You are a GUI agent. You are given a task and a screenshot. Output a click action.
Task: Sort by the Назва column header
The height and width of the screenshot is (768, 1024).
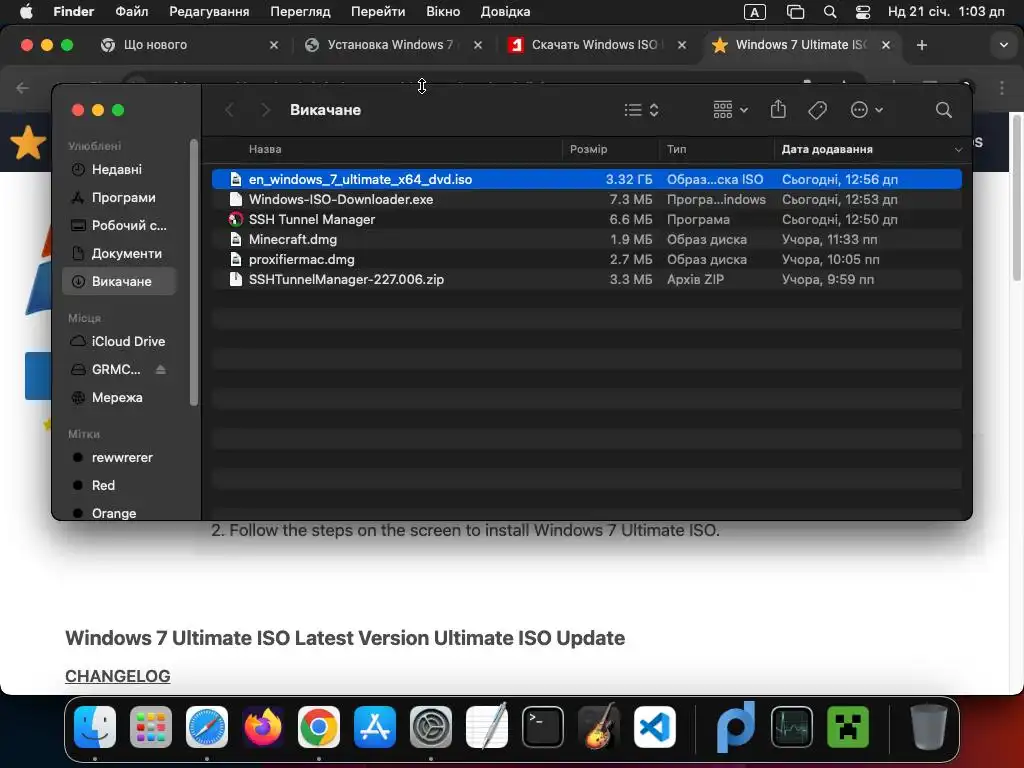265,150
